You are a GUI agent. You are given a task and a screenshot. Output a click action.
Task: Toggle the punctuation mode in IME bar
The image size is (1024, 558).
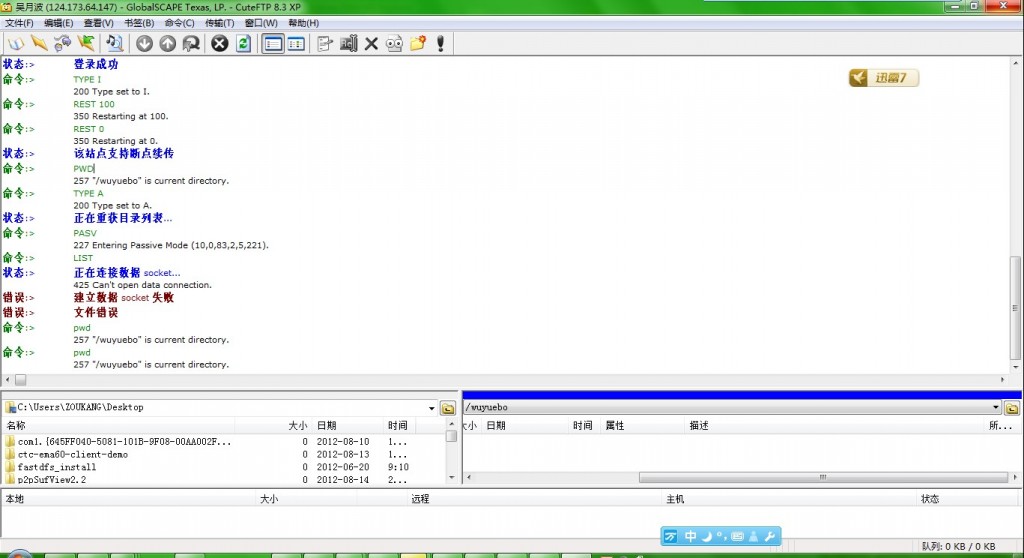pyautogui.click(x=722, y=536)
